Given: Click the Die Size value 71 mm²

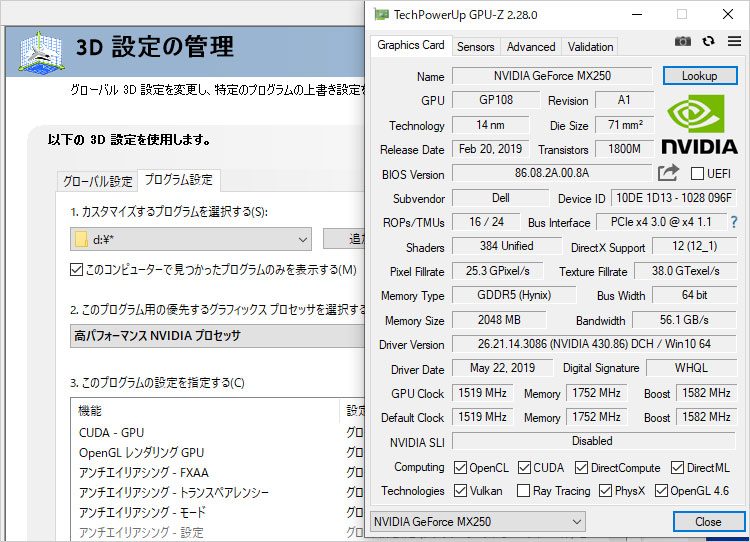Looking at the screenshot, I should tap(624, 125).
